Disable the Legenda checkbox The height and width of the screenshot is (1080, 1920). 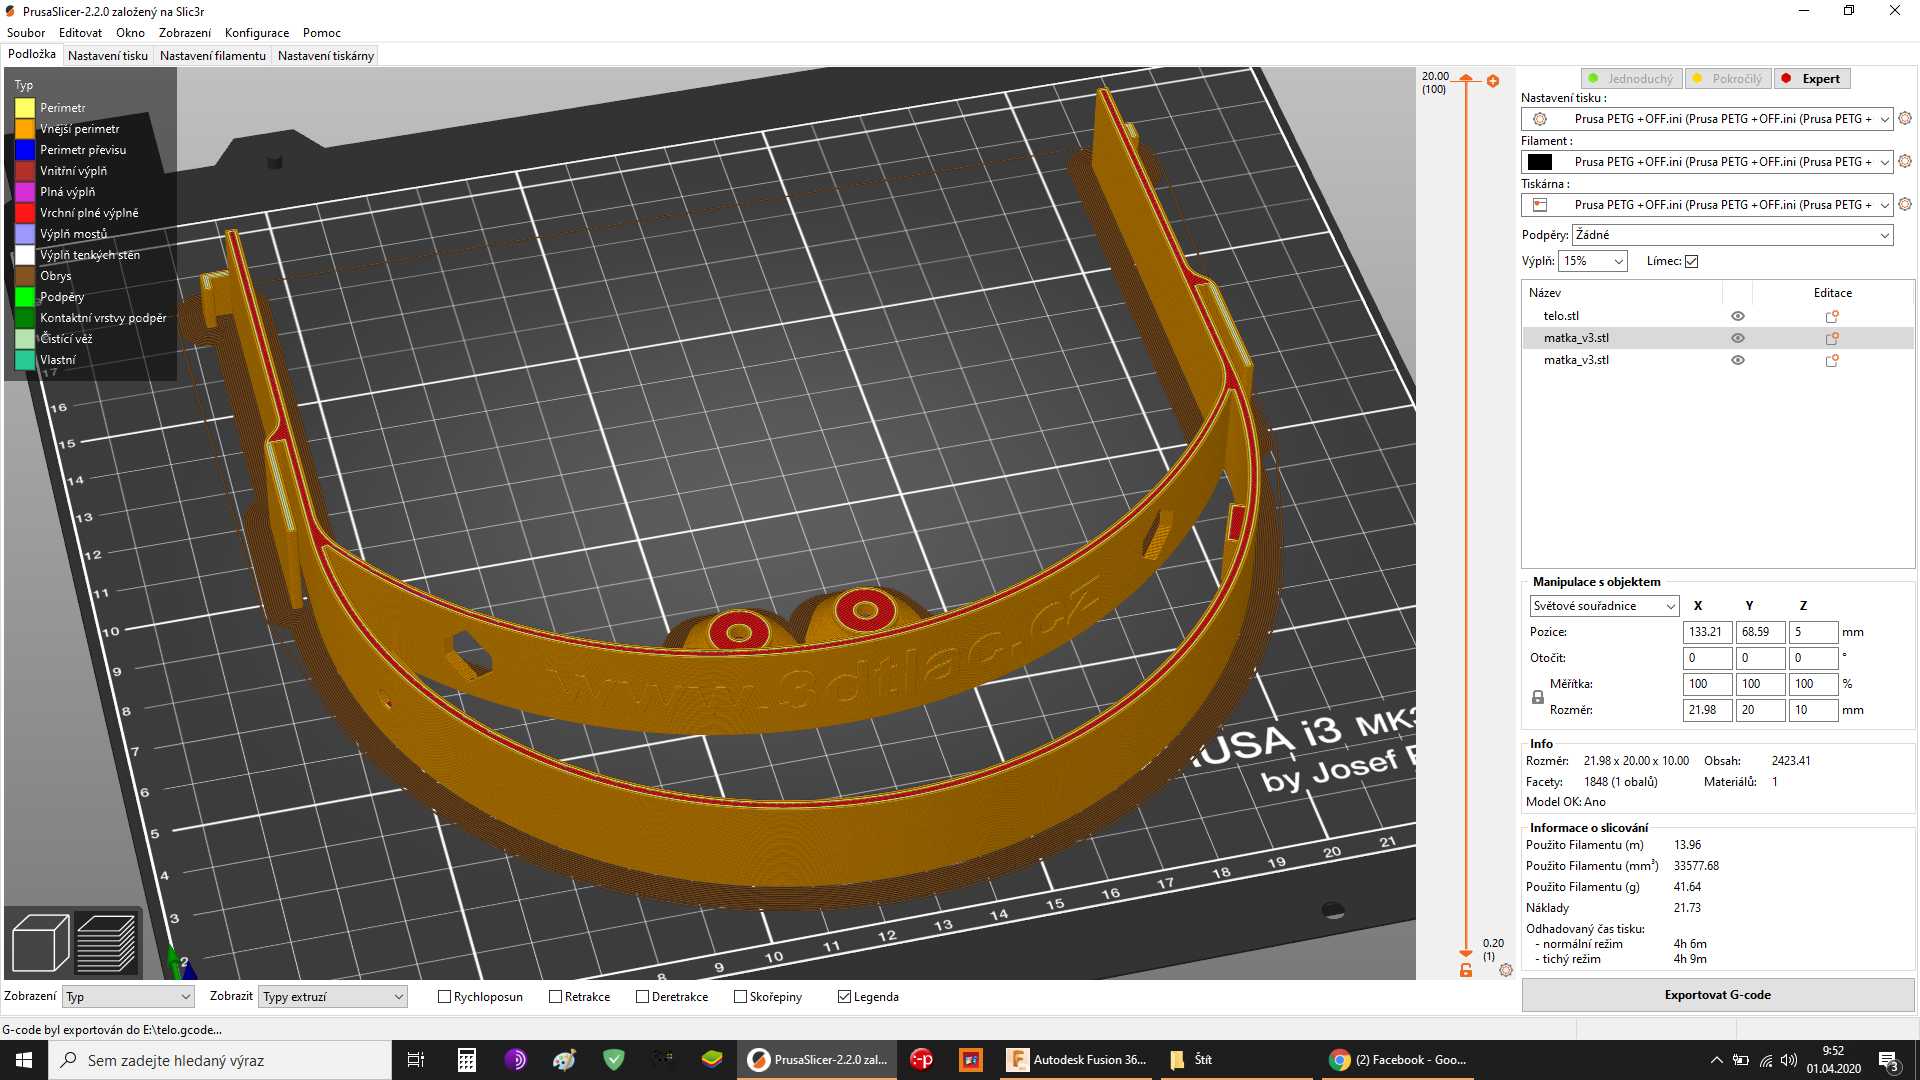click(x=845, y=997)
